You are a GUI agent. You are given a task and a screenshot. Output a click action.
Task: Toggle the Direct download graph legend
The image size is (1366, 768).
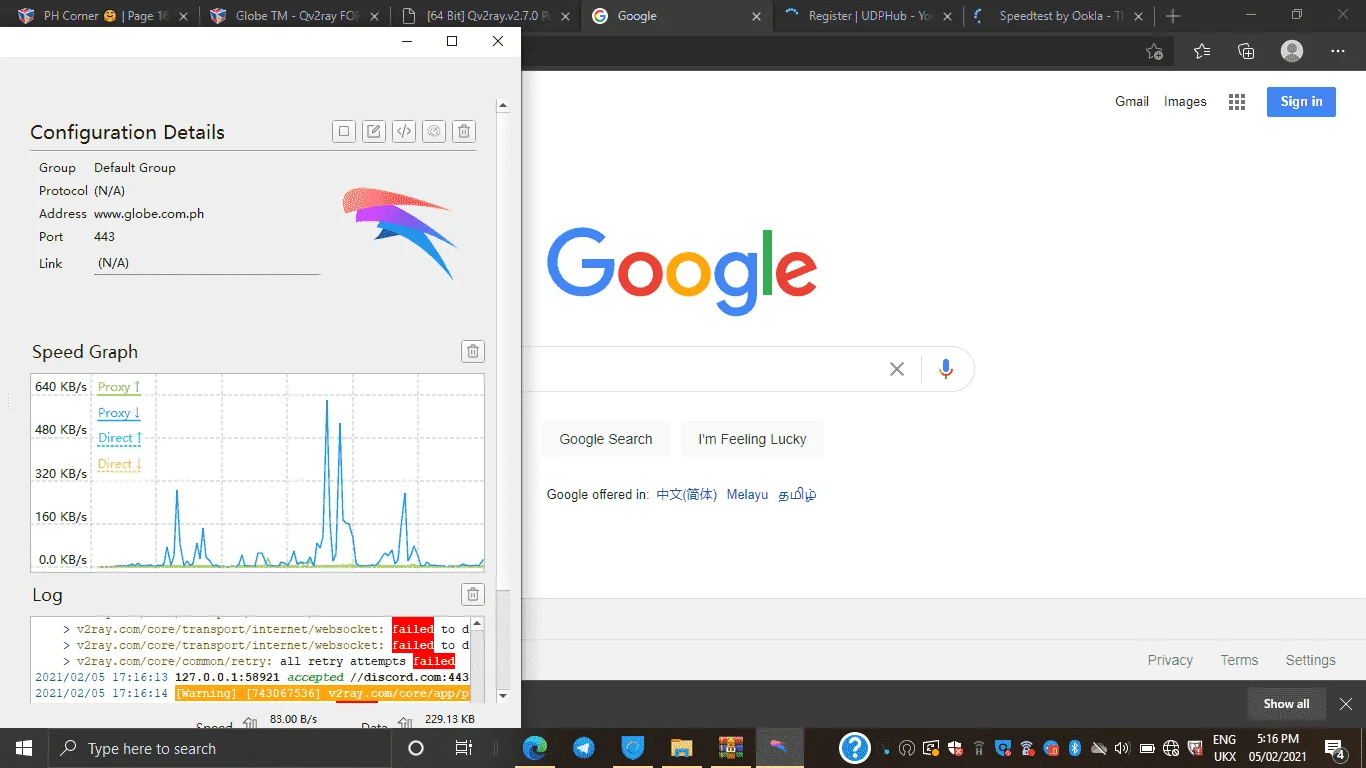click(x=120, y=464)
